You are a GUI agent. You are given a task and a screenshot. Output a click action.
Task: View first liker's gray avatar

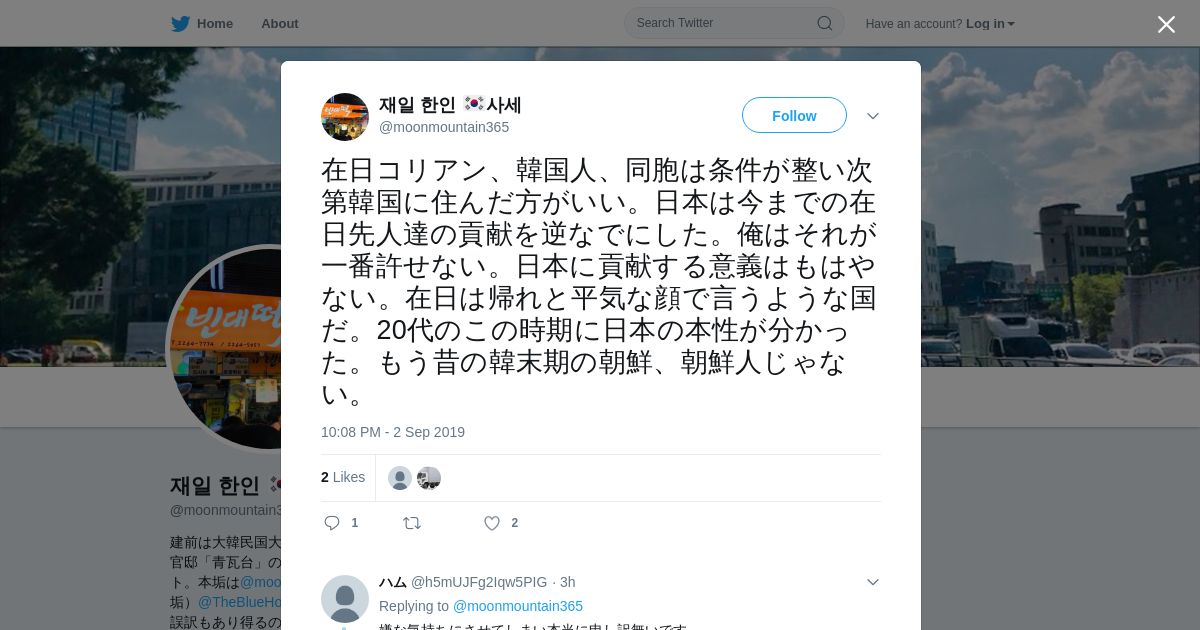tap(400, 478)
